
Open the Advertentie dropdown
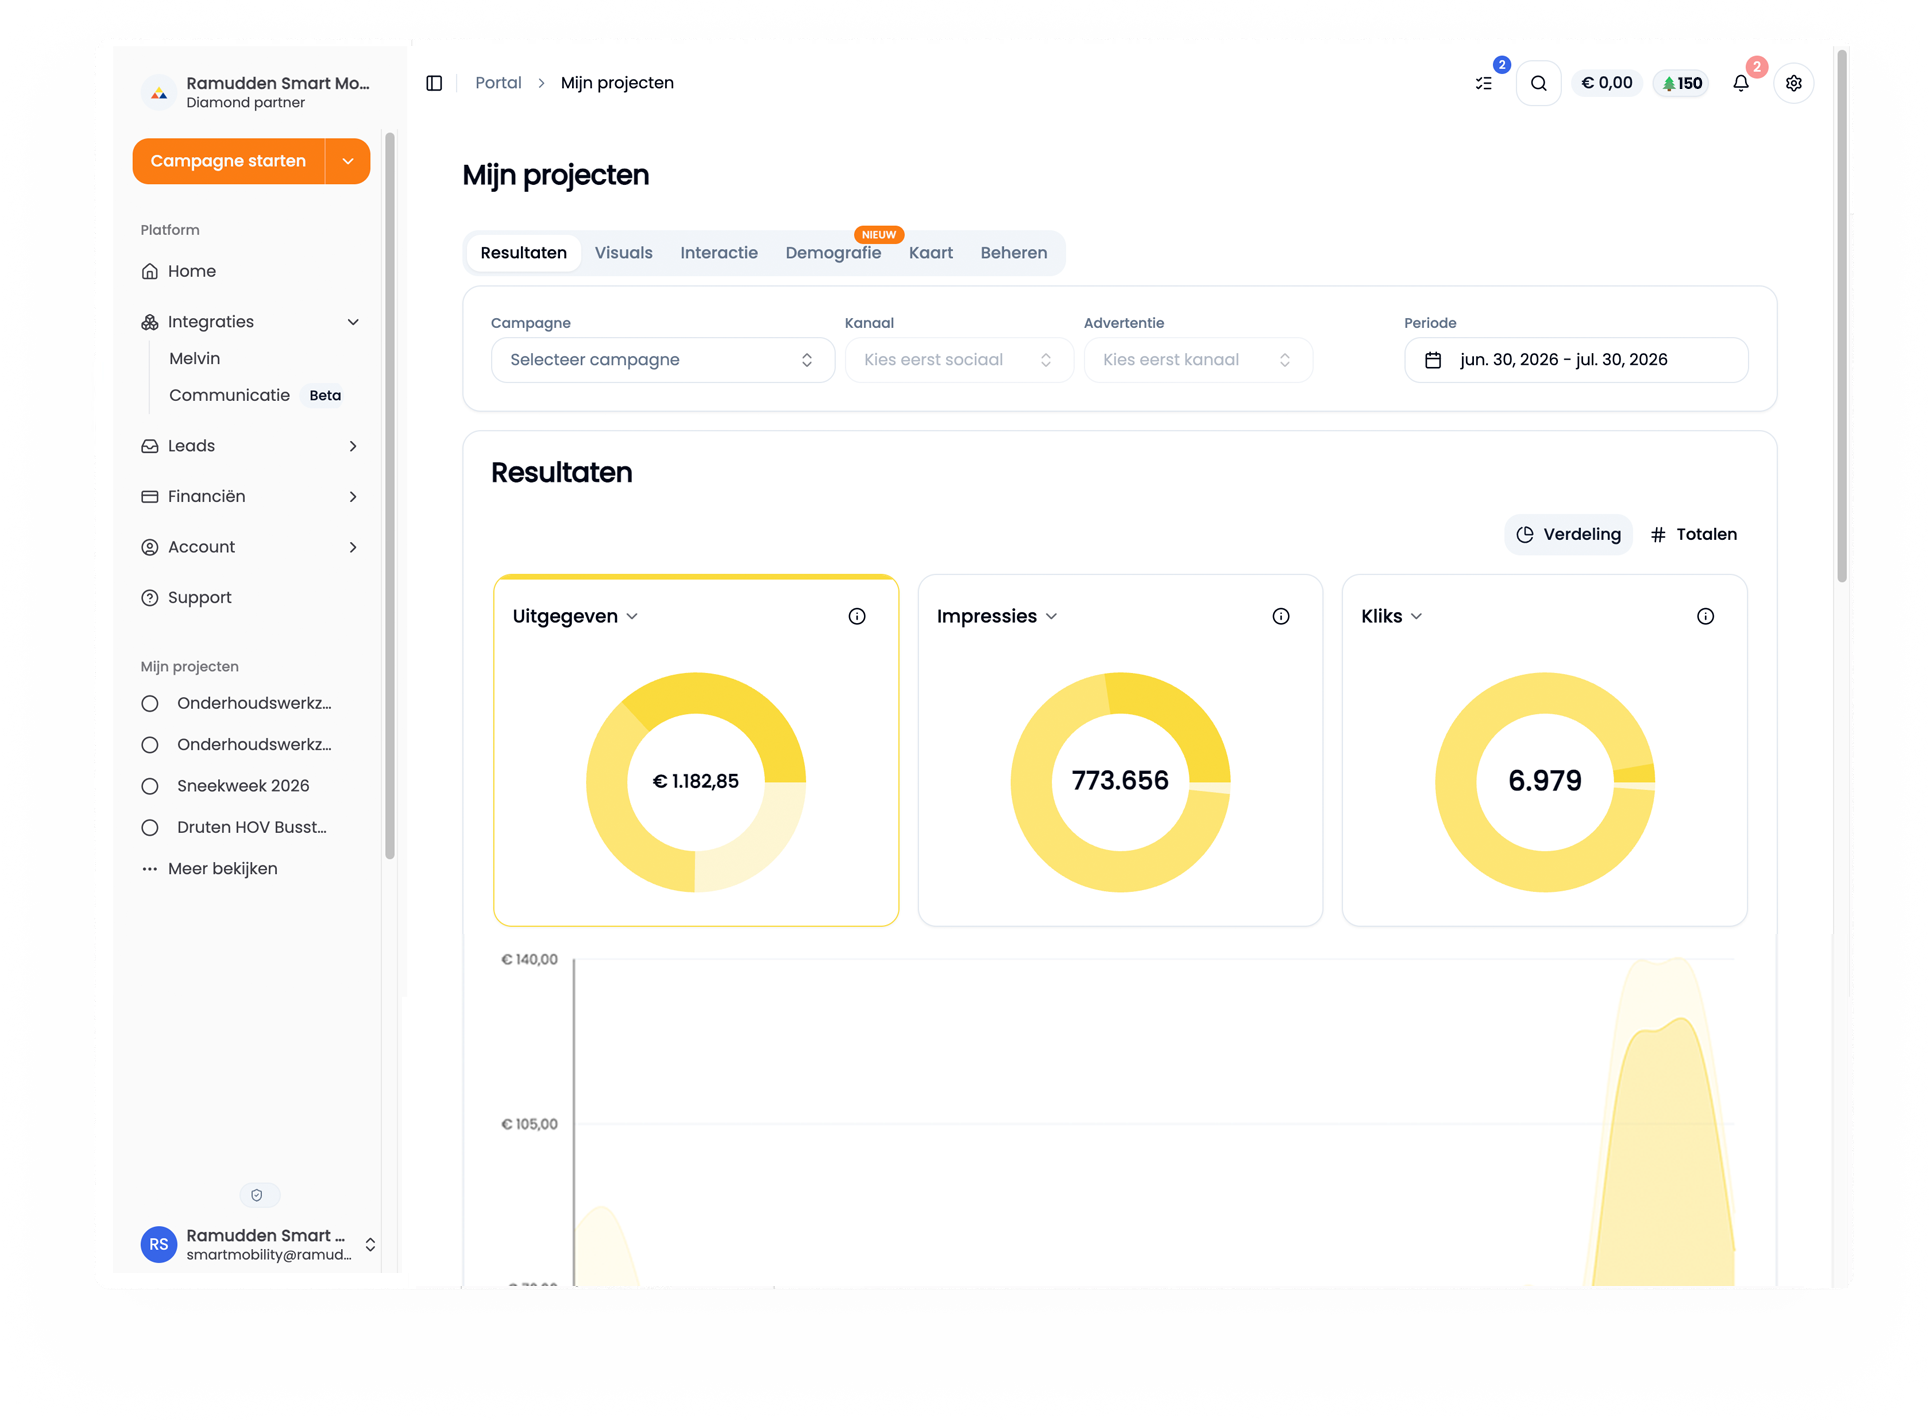[x=1198, y=360]
